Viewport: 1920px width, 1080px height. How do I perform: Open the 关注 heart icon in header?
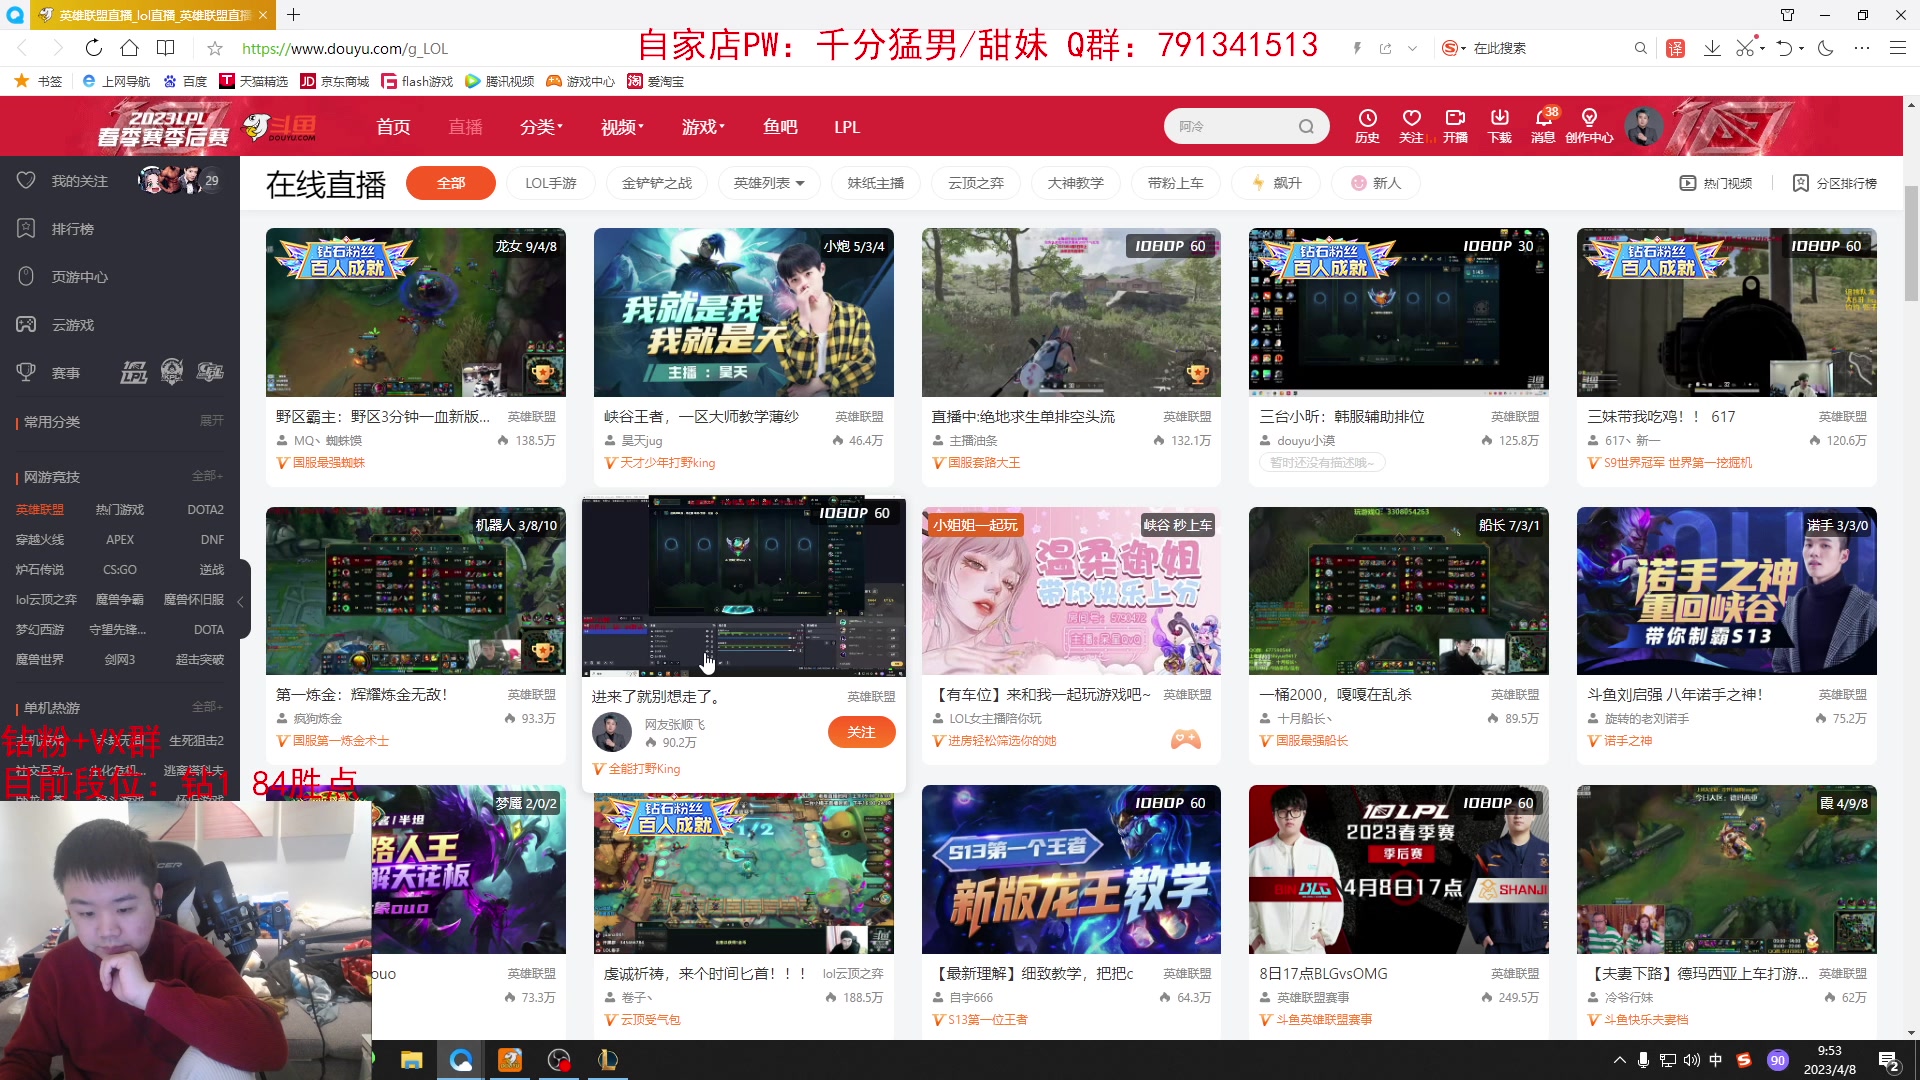point(1411,126)
